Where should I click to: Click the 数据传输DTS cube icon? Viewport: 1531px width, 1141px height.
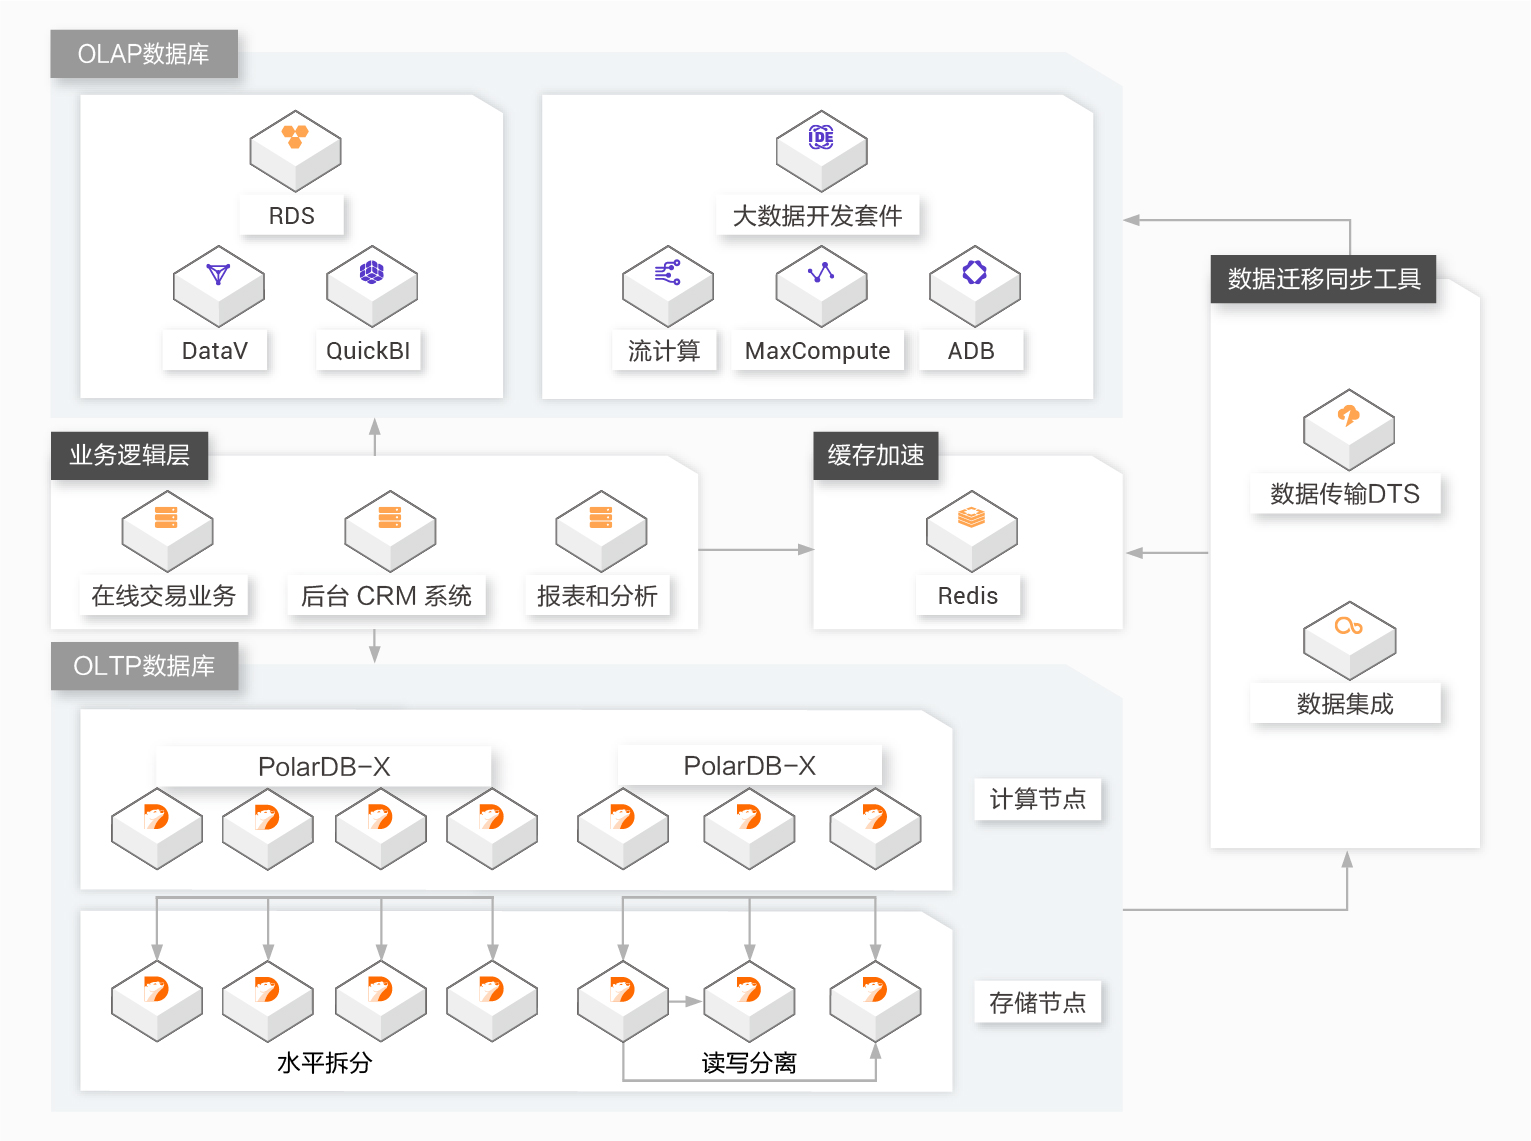point(1348,430)
